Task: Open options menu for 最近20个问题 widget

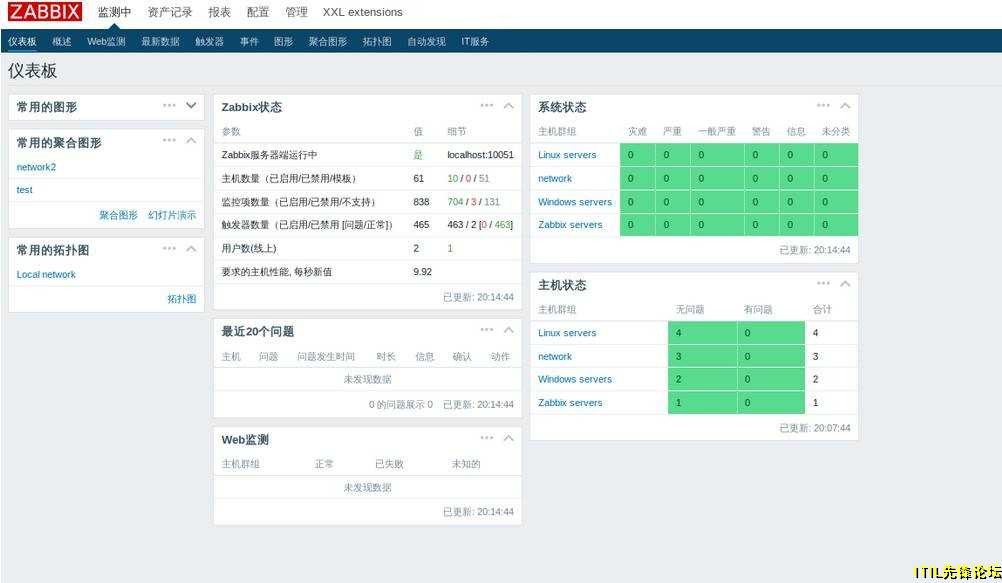Action: point(486,330)
